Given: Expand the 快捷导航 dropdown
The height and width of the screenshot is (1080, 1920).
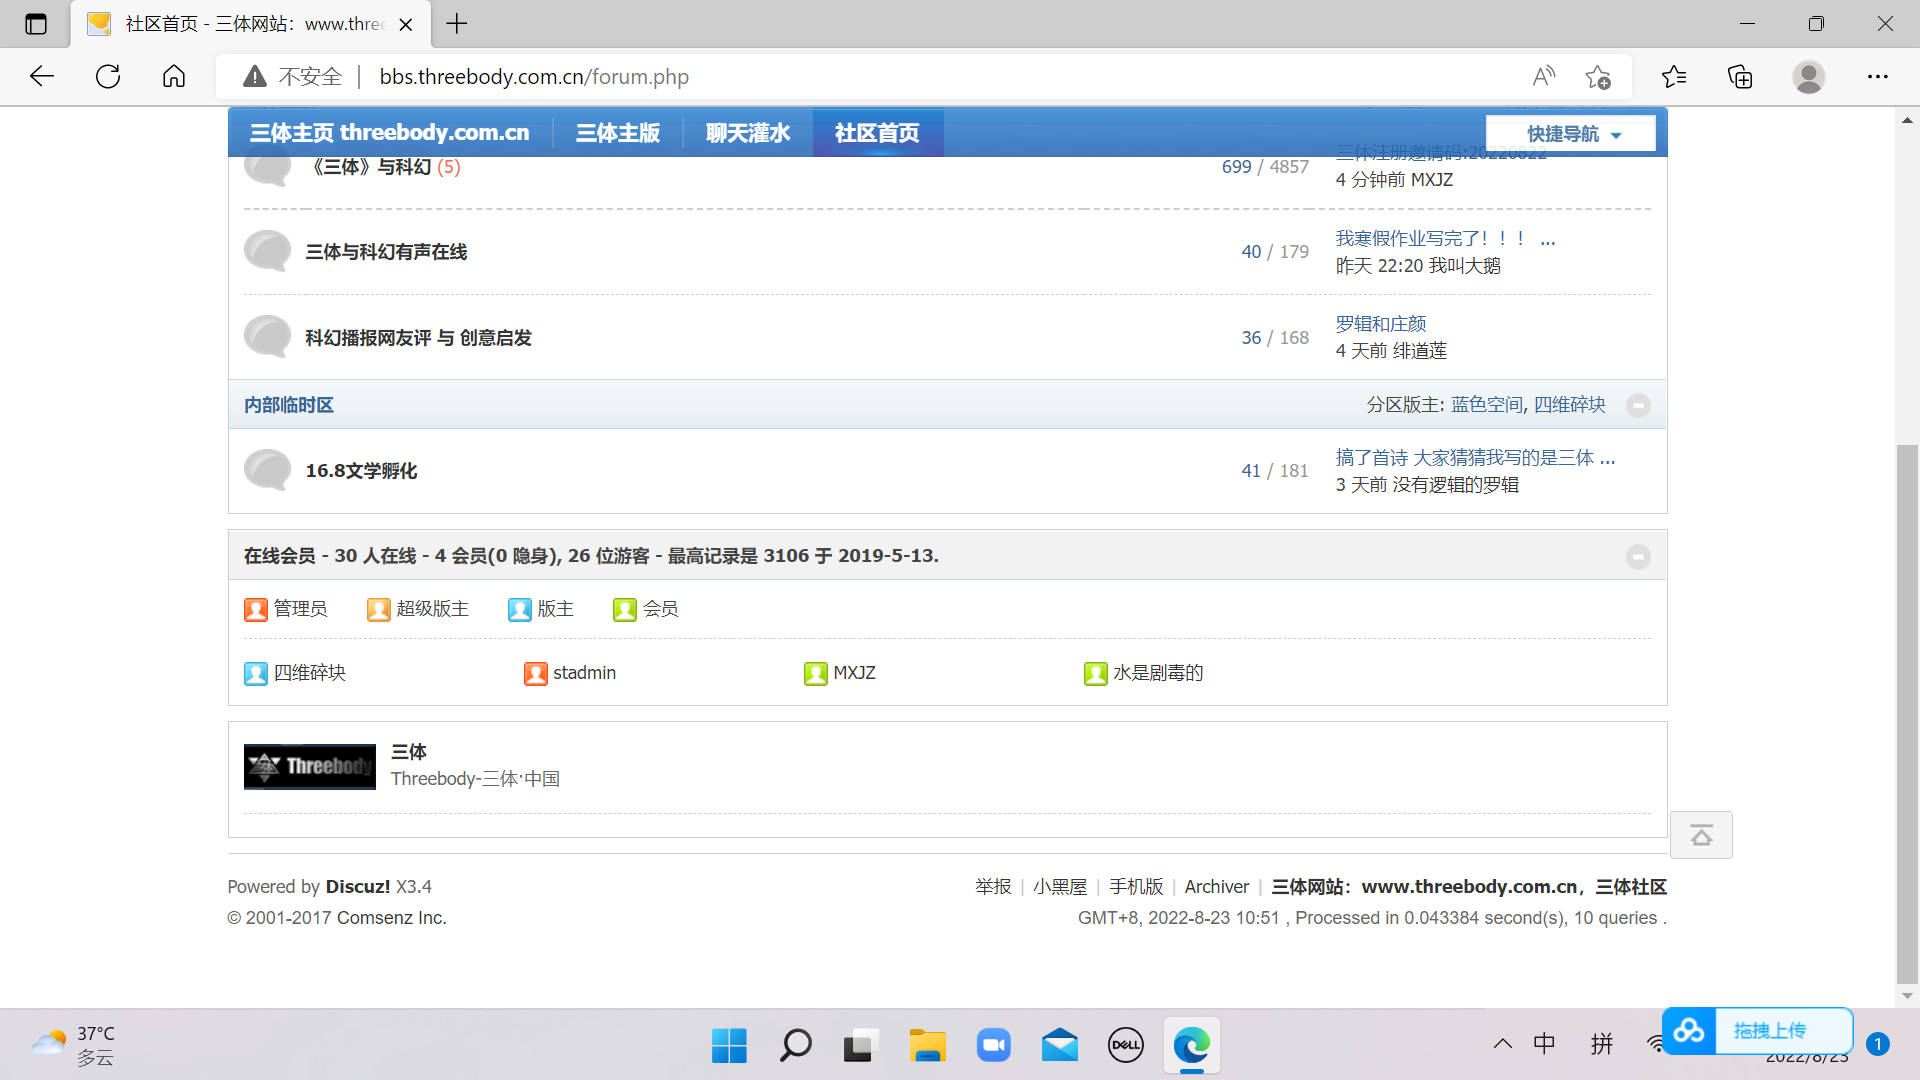Looking at the screenshot, I should [x=1571, y=133].
